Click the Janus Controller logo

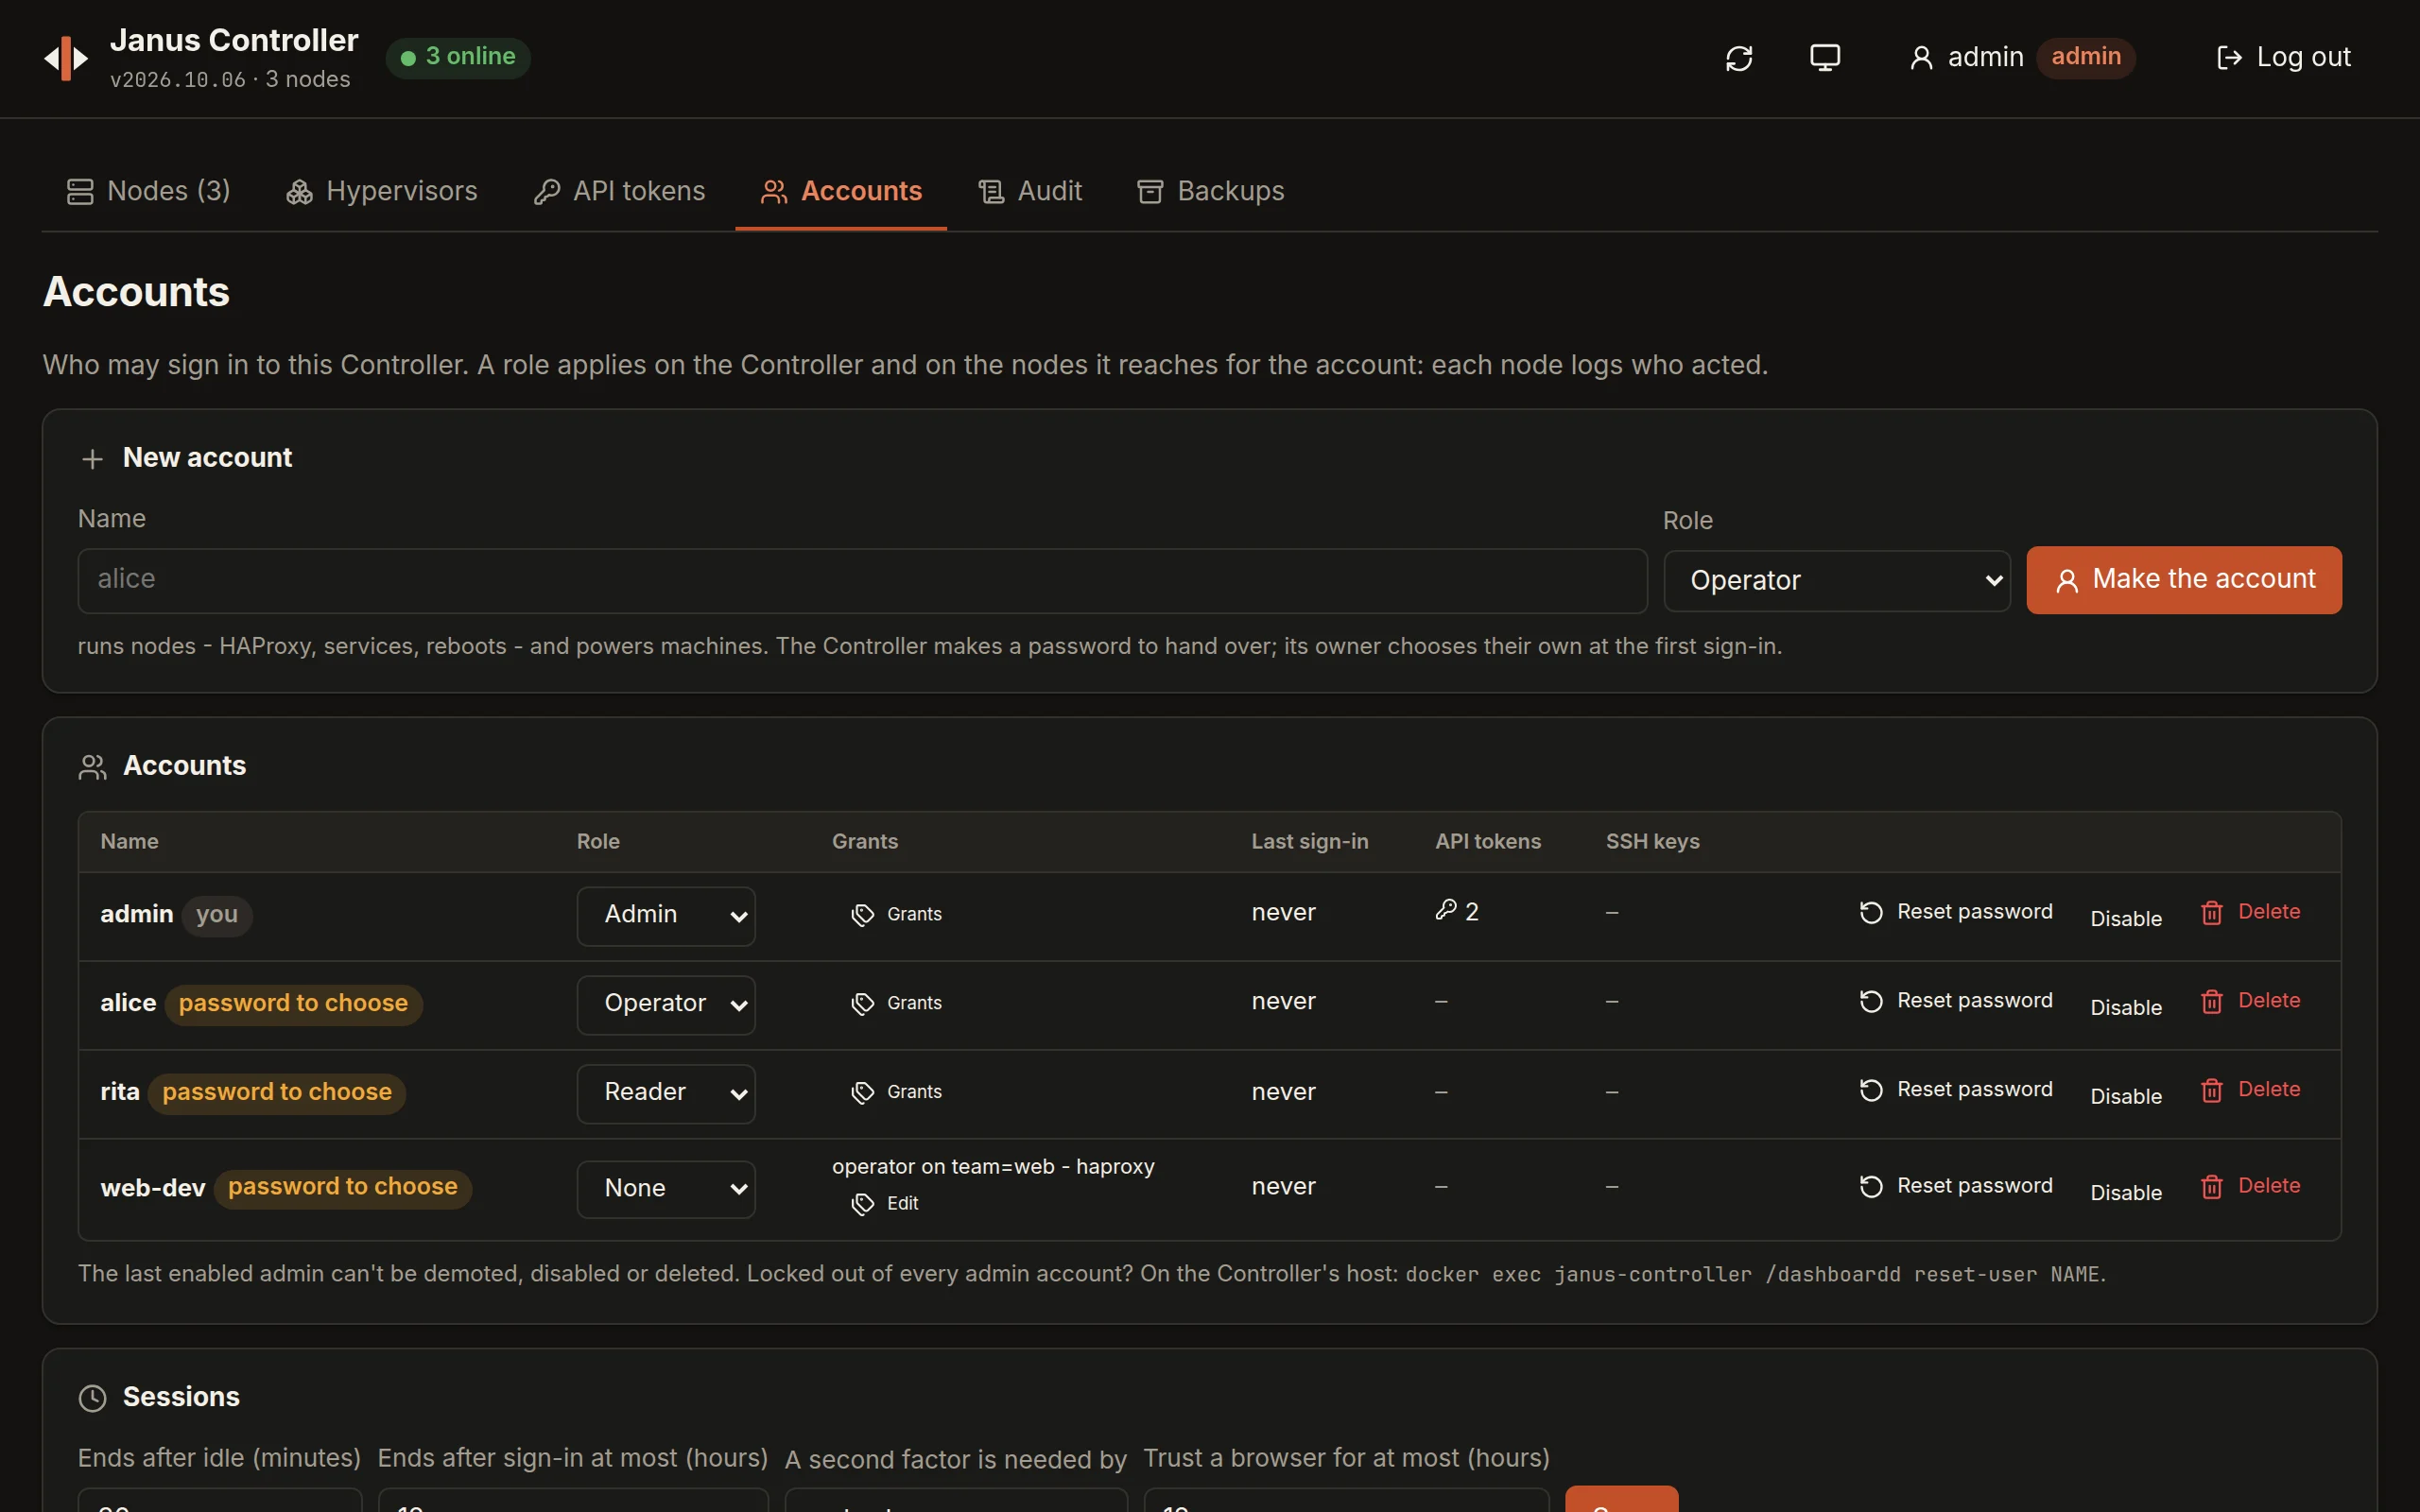[x=66, y=58]
